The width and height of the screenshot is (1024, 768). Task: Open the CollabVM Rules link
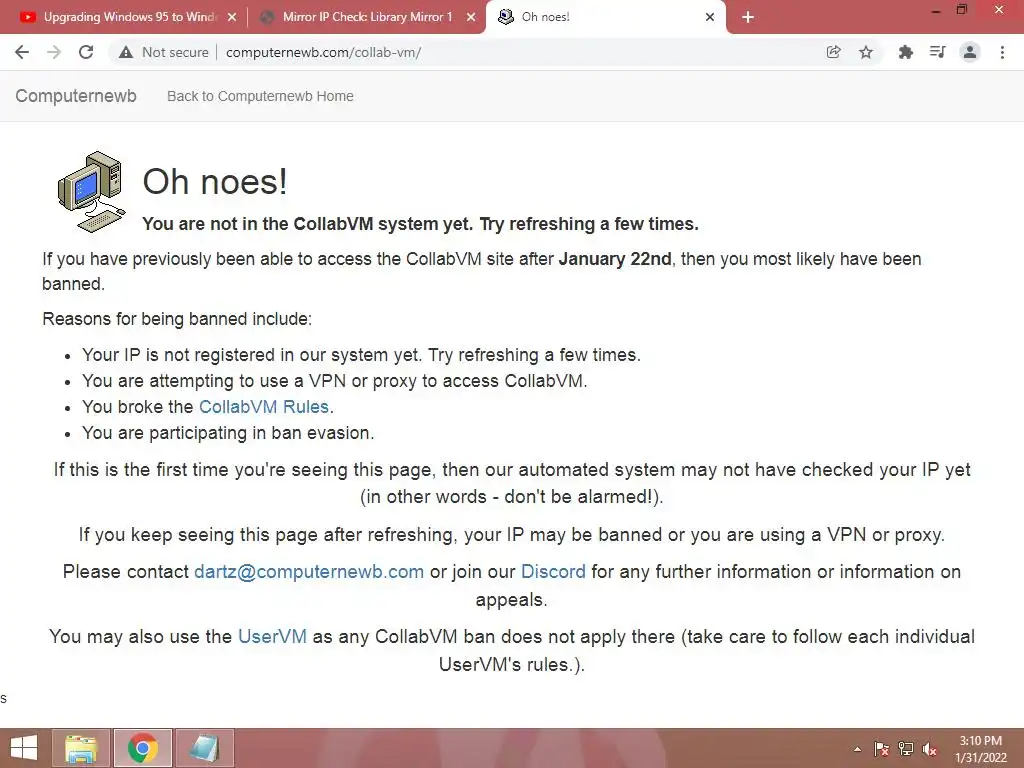(264, 407)
